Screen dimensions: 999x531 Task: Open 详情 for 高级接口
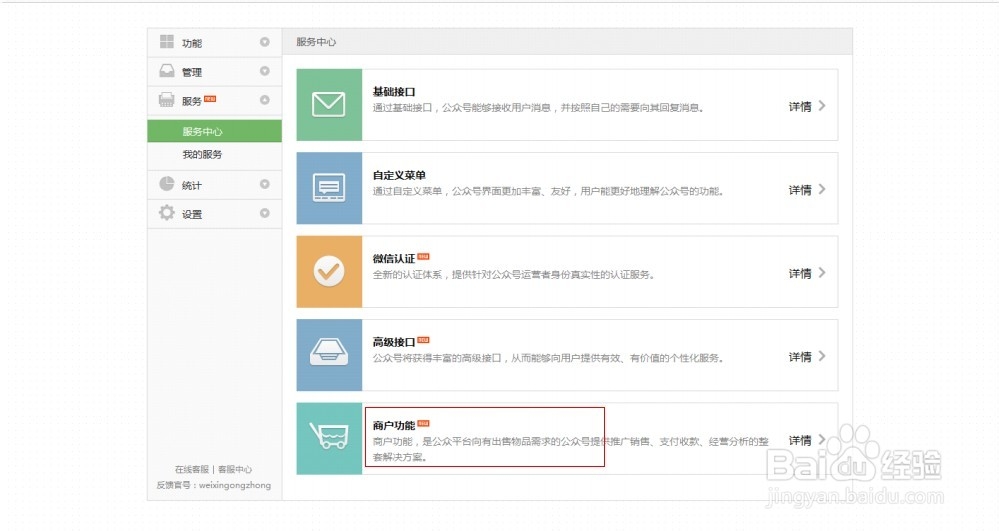coord(800,357)
